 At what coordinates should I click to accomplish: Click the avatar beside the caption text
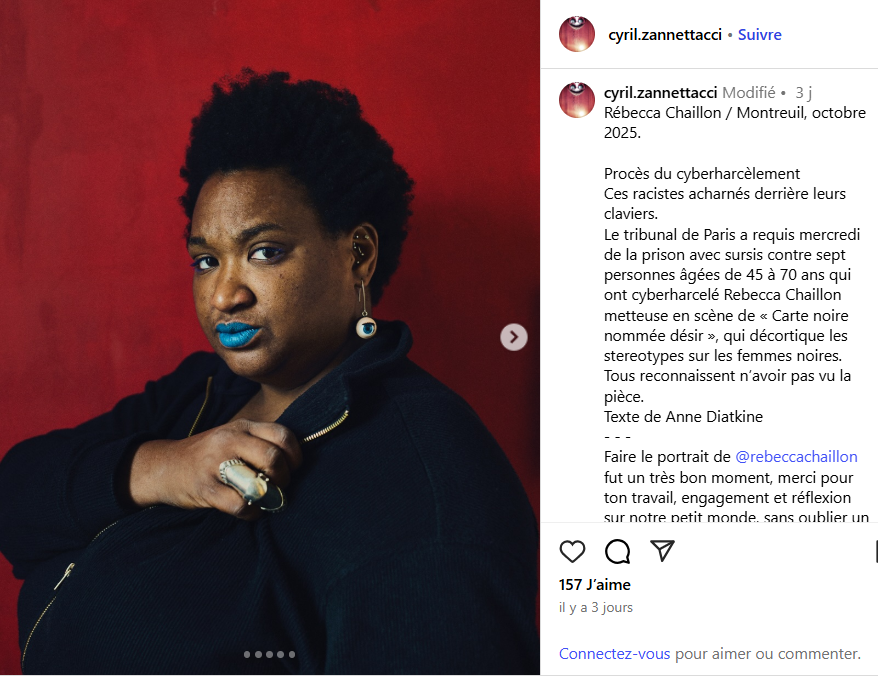(577, 100)
